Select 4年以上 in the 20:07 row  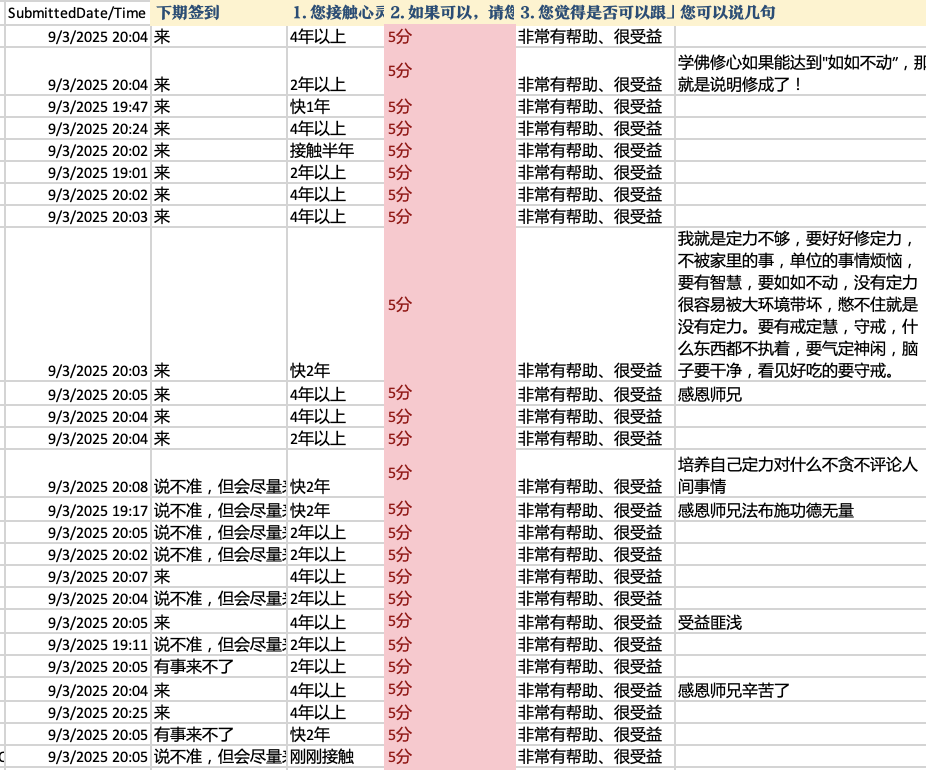[335, 576]
